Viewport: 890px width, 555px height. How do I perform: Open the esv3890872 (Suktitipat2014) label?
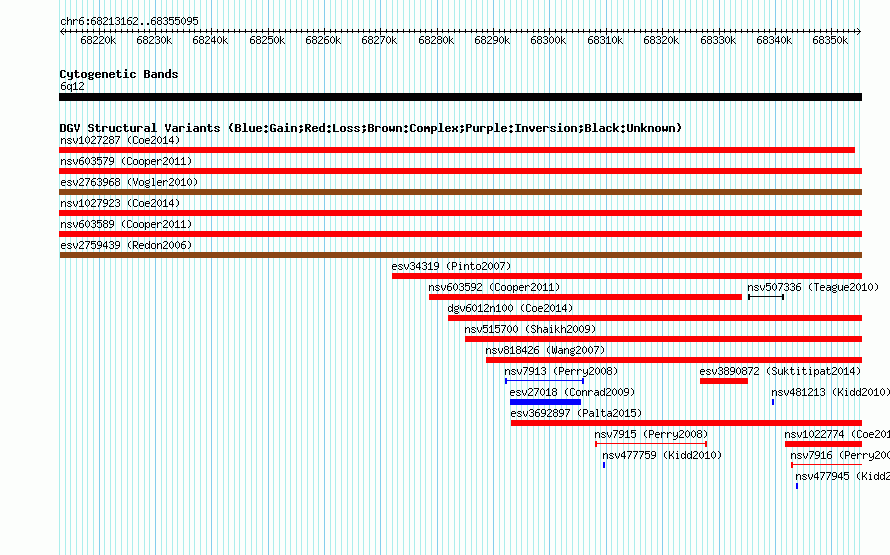780,371
